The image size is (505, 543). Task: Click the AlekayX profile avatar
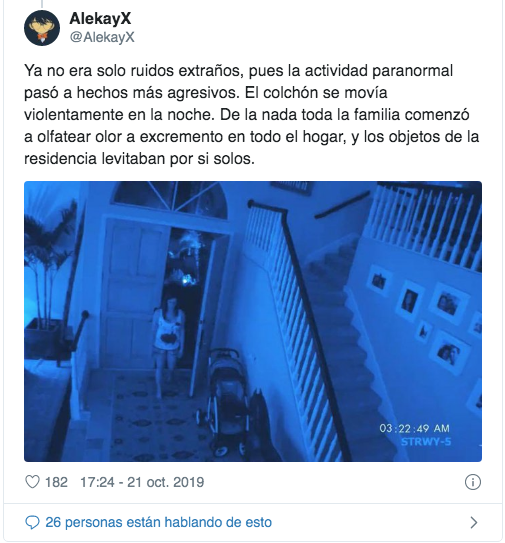tap(42, 28)
